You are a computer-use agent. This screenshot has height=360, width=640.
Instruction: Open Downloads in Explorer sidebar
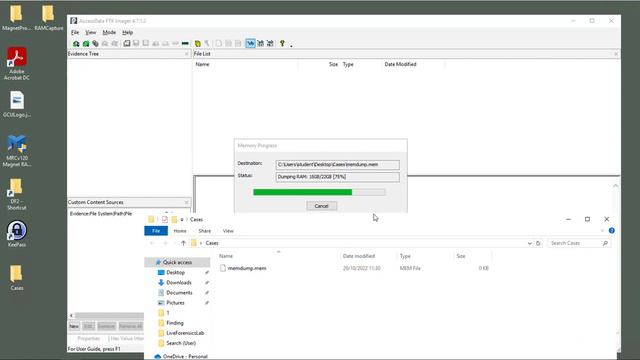tap(179, 282)
